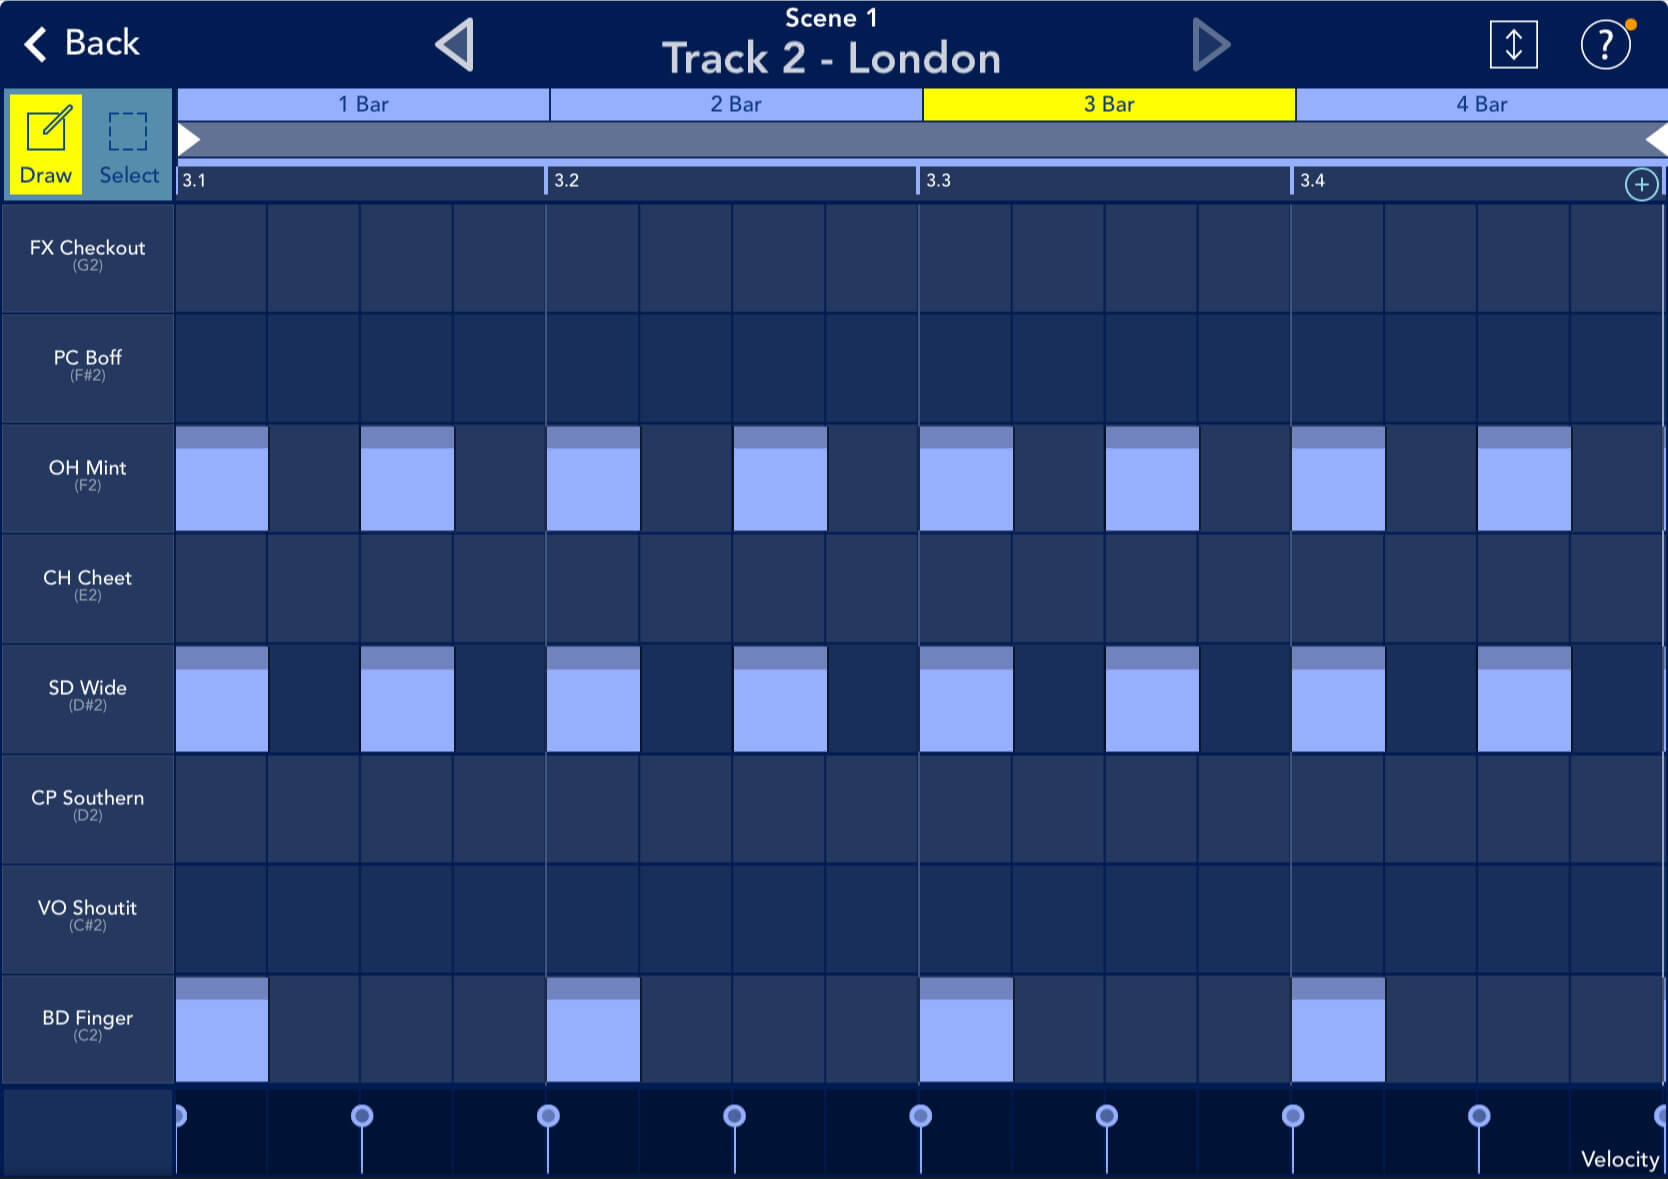Click the vertical resize arrows icon
The width and height of the screenshot is (1668, 1179).
pyautogui.click(x=1513, y=45)
